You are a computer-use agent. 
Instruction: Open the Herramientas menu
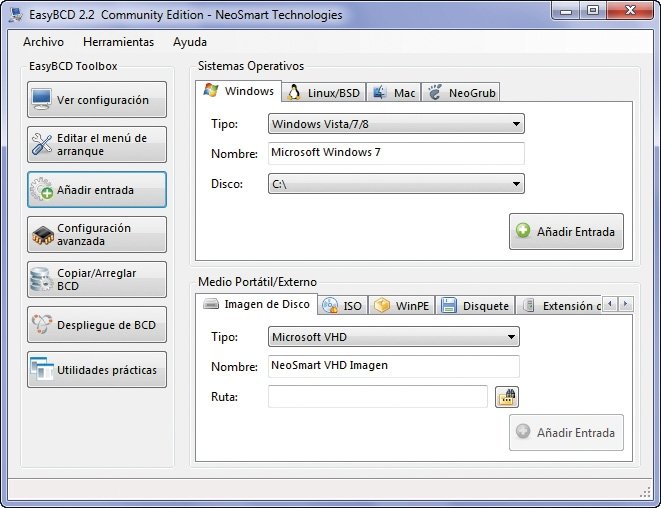click(118, 42)
